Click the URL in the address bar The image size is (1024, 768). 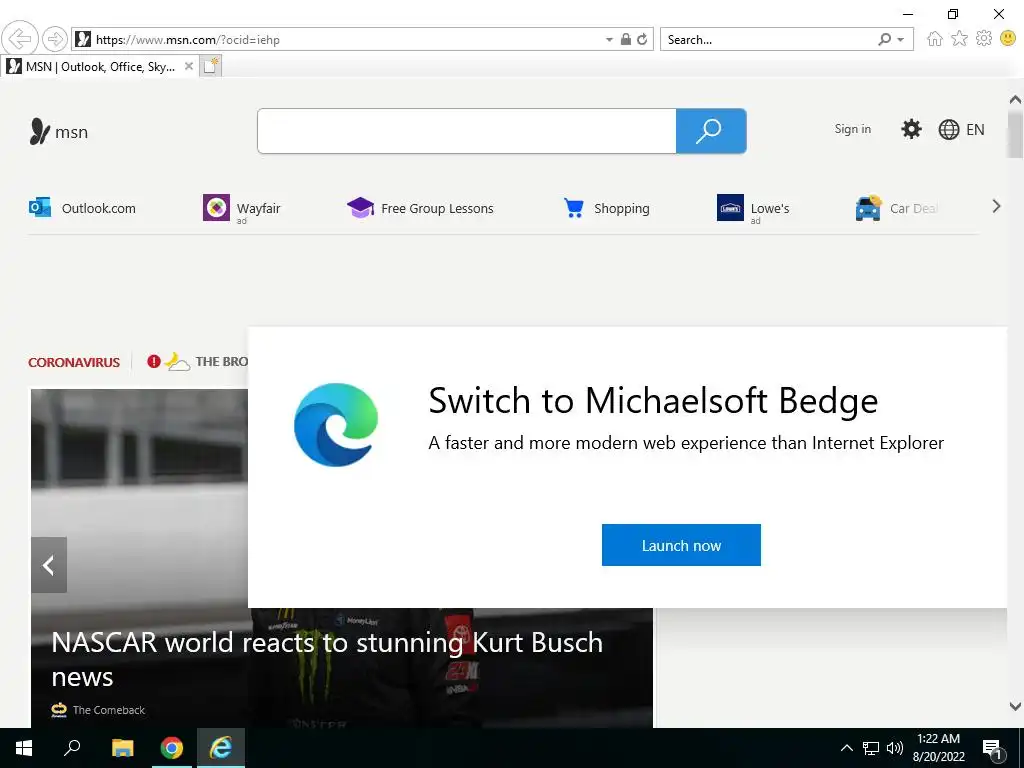click(x=187, y=40)
